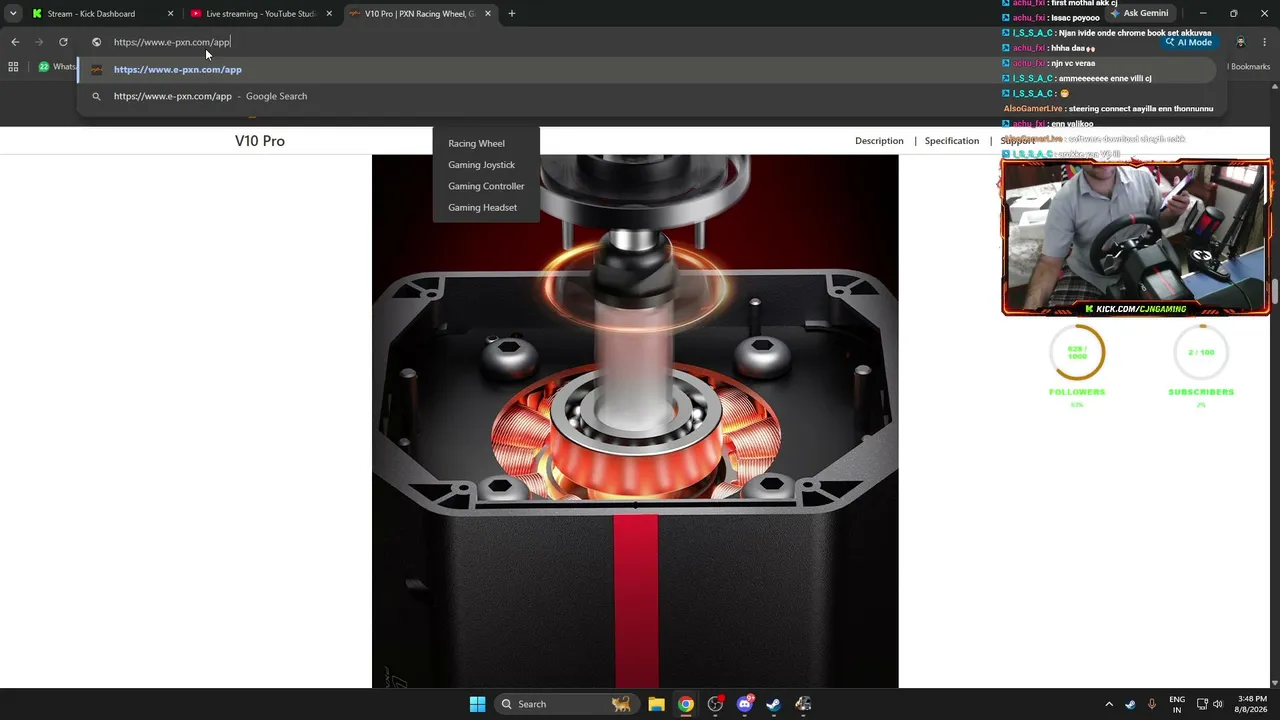Image resolution: width=1280 pixels, height=720 pixels.
Task: Click the V10 Pro product title
Action: coord(260,141)
